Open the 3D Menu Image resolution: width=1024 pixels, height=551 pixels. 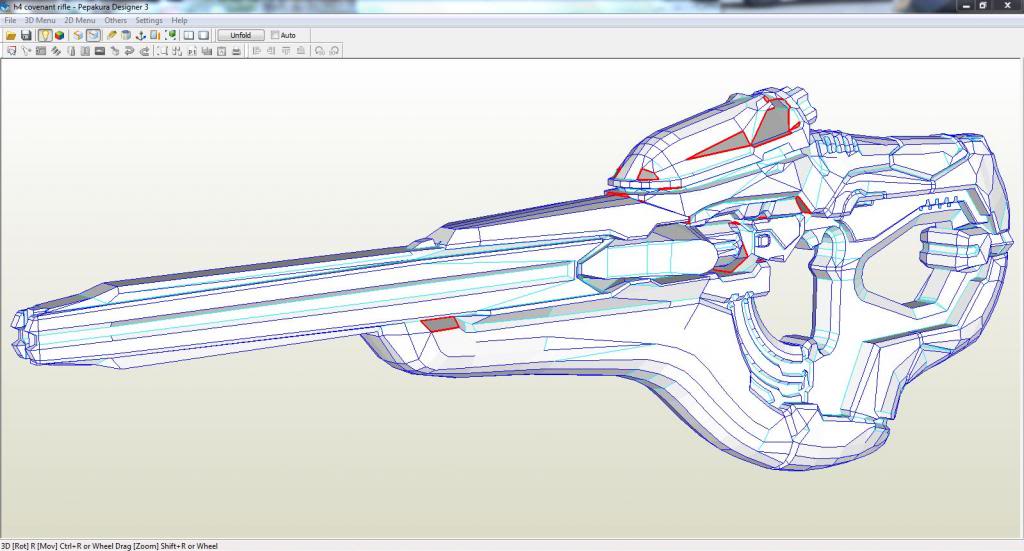pos(40,20)
